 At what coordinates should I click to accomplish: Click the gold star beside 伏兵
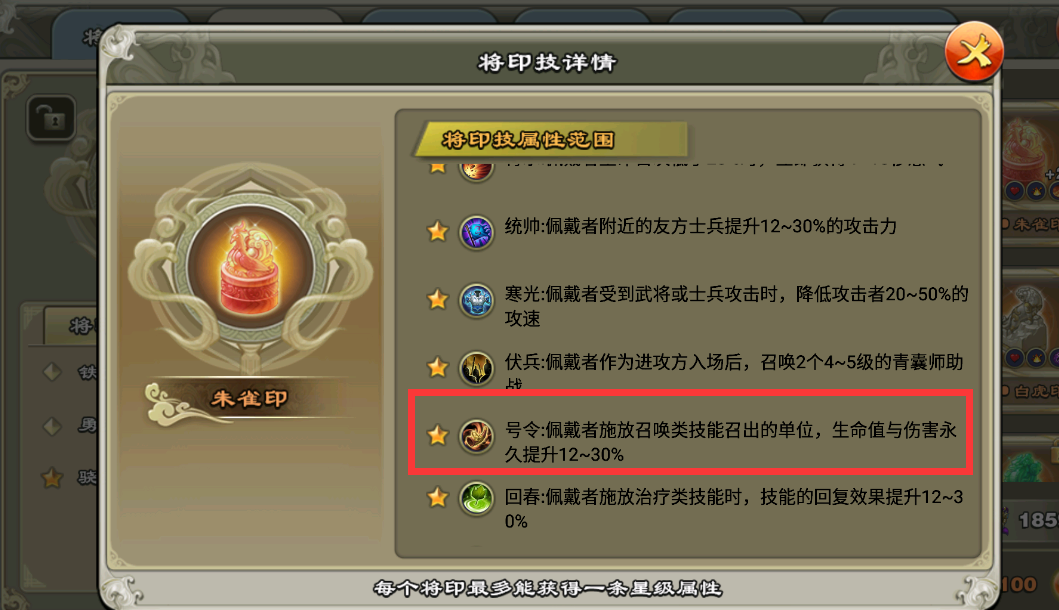coord(438,367)
